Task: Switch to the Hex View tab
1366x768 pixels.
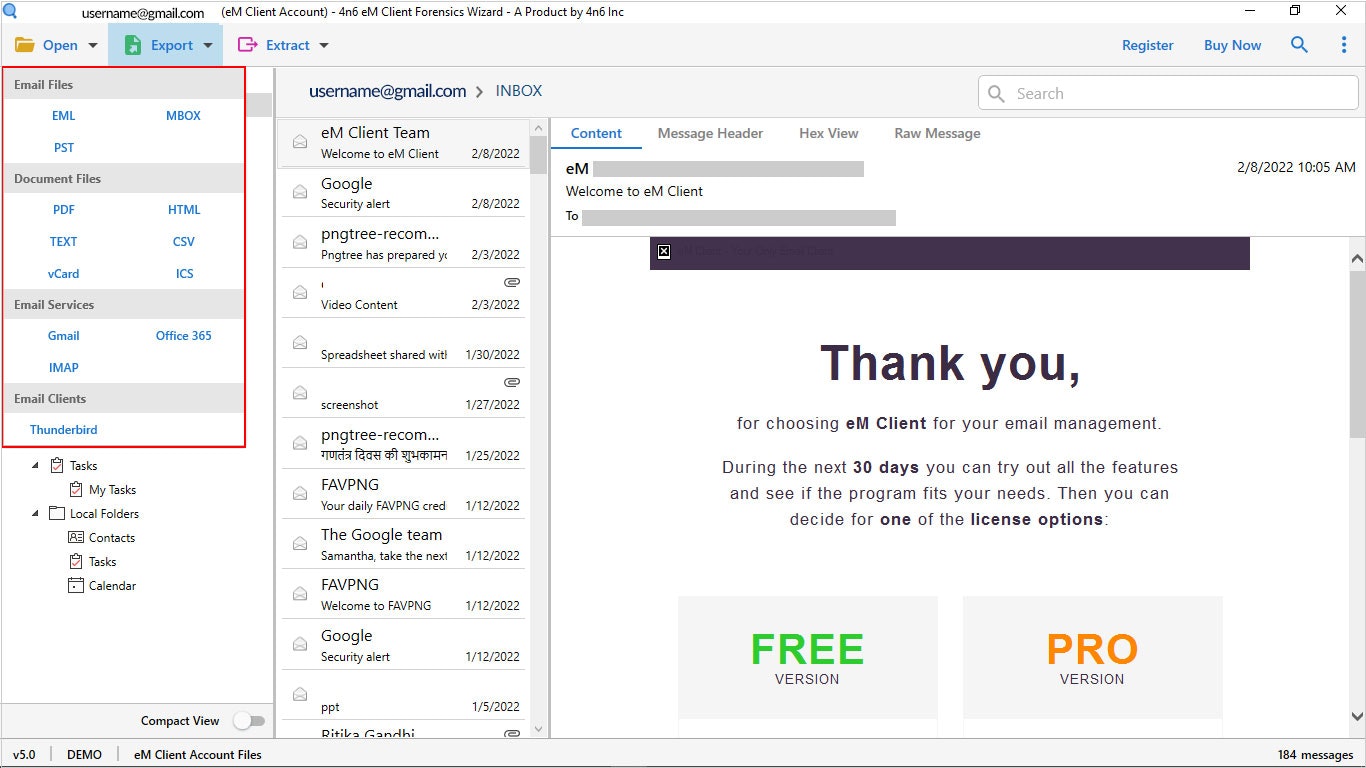Action: [828, 133]
